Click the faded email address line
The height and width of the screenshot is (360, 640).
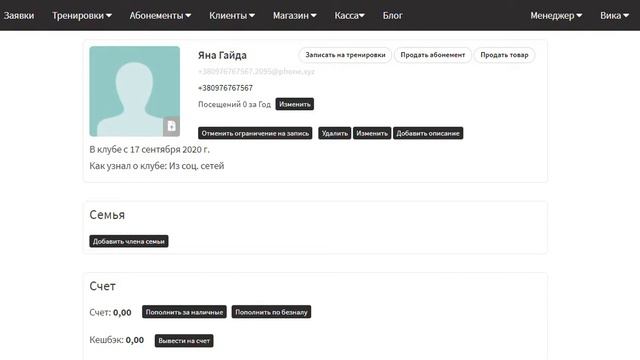coord(256,71)
